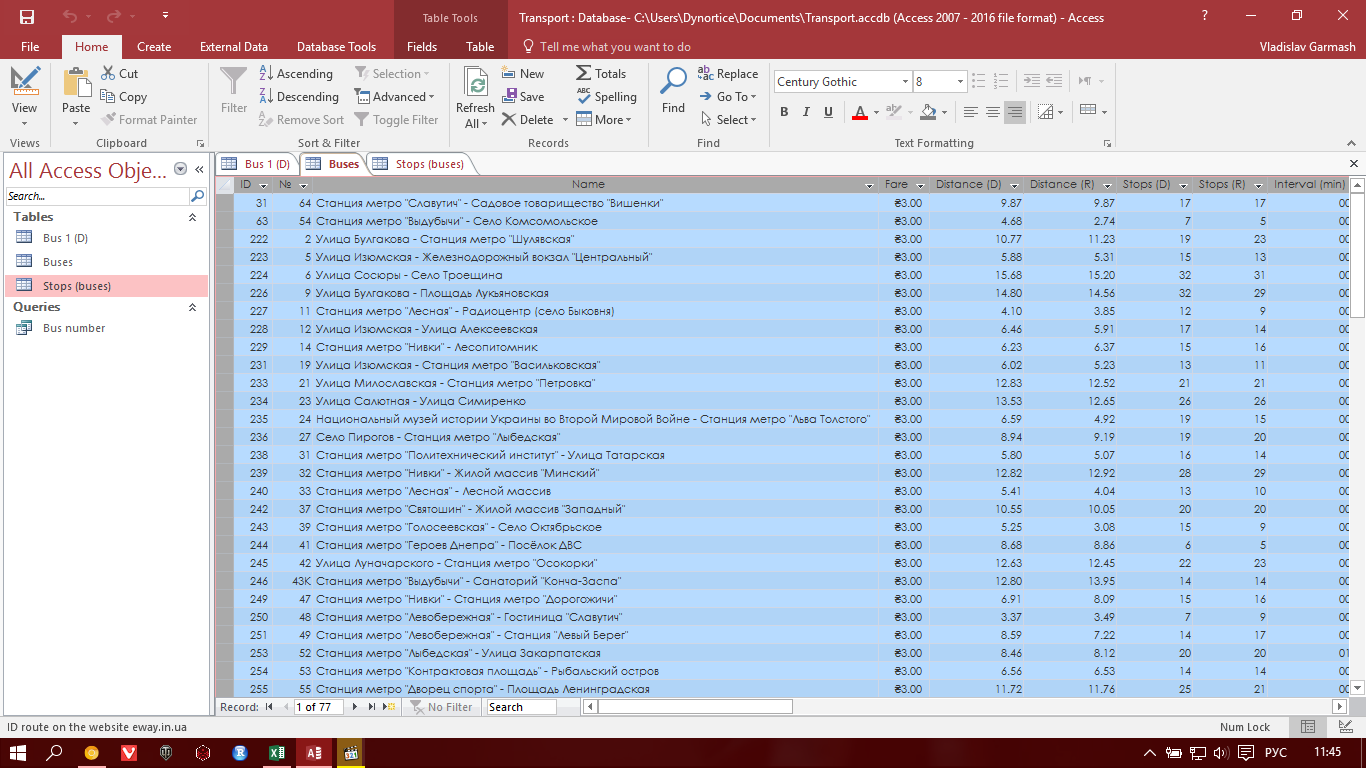Sort Descending in the ribbon
The width and height of the screenshot is (1366, 768).
pyautogui.click(x=298, y=97)
